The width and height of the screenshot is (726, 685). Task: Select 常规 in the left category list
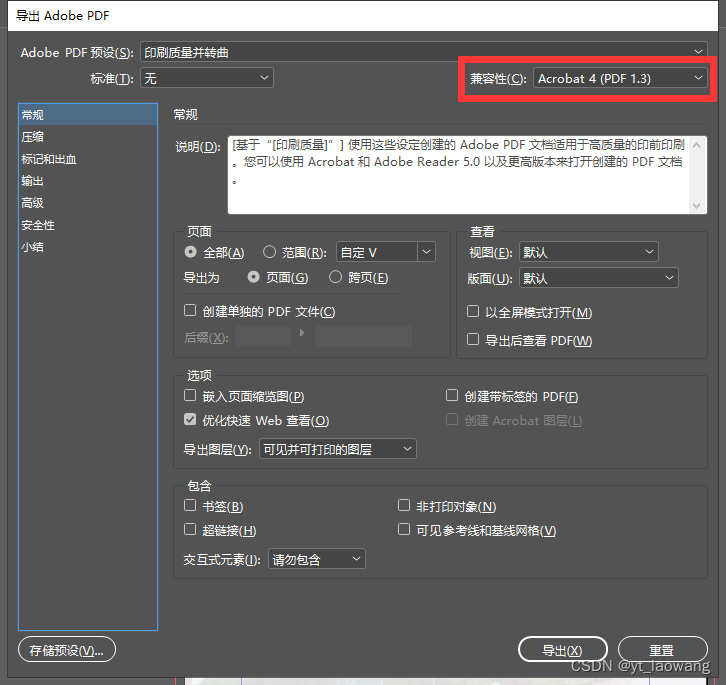coord(88,115)
